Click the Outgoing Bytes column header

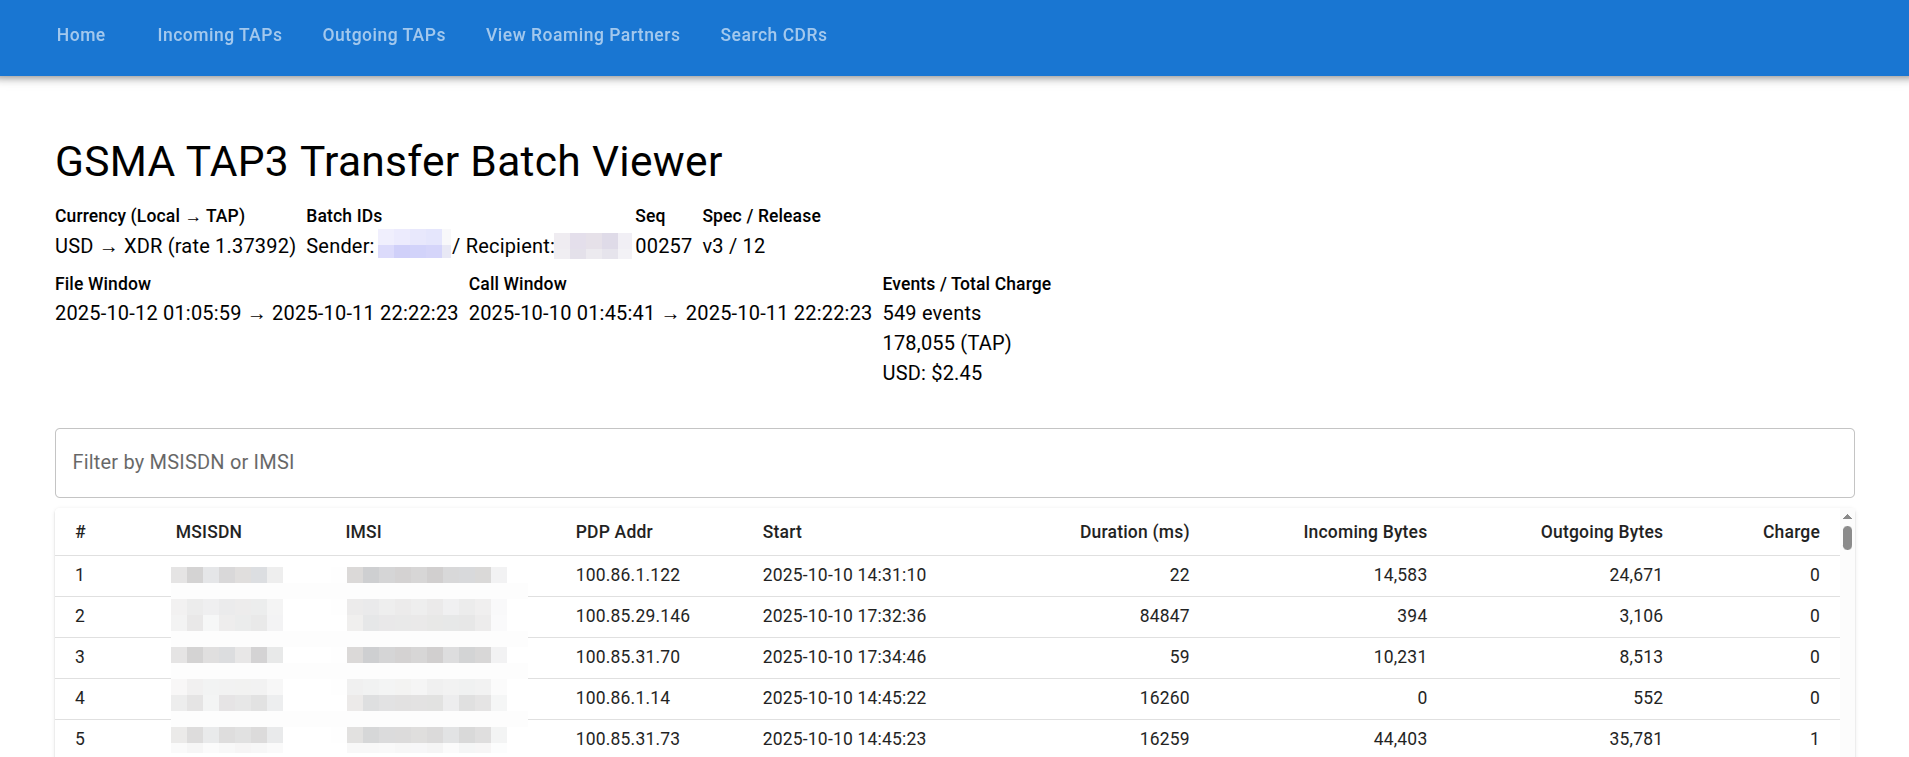(1601, 532)
